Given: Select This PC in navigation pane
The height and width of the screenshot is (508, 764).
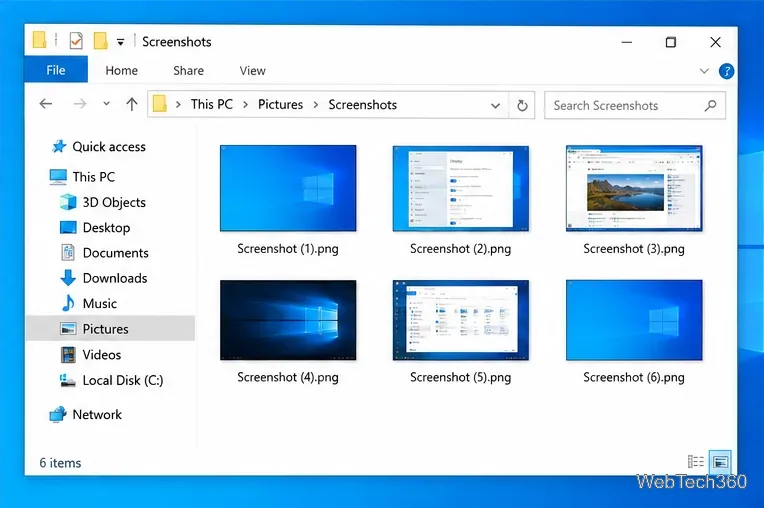Looking at the screenshot, I should (82, 177).
